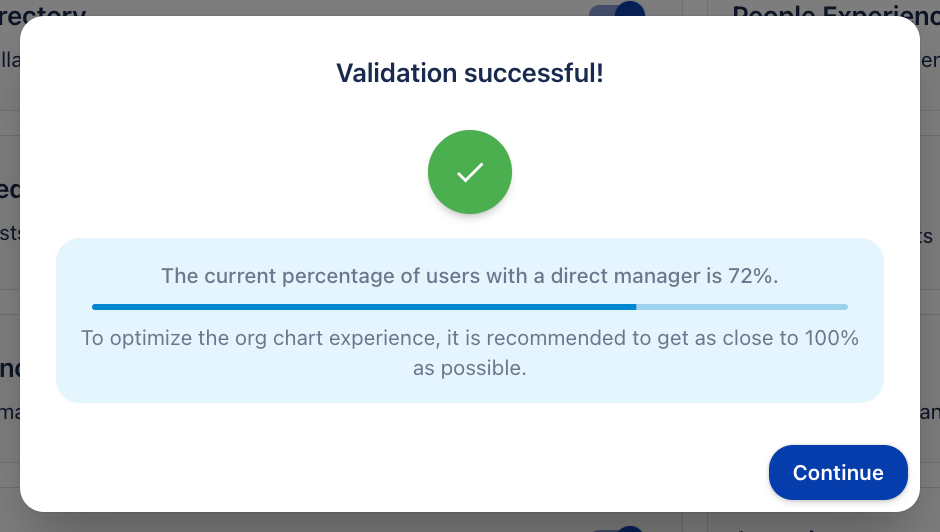Click the green checkmark success icon

[x=470, y=172]
